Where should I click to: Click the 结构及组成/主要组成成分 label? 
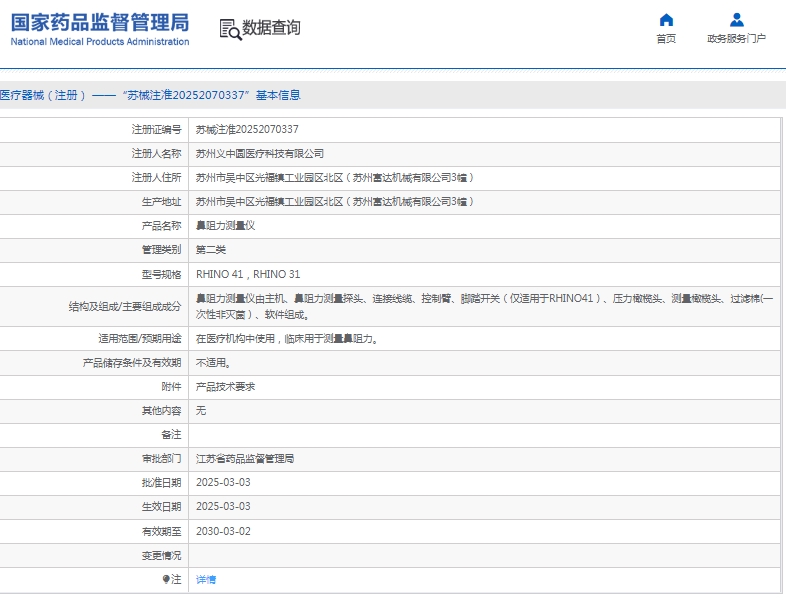125,307
